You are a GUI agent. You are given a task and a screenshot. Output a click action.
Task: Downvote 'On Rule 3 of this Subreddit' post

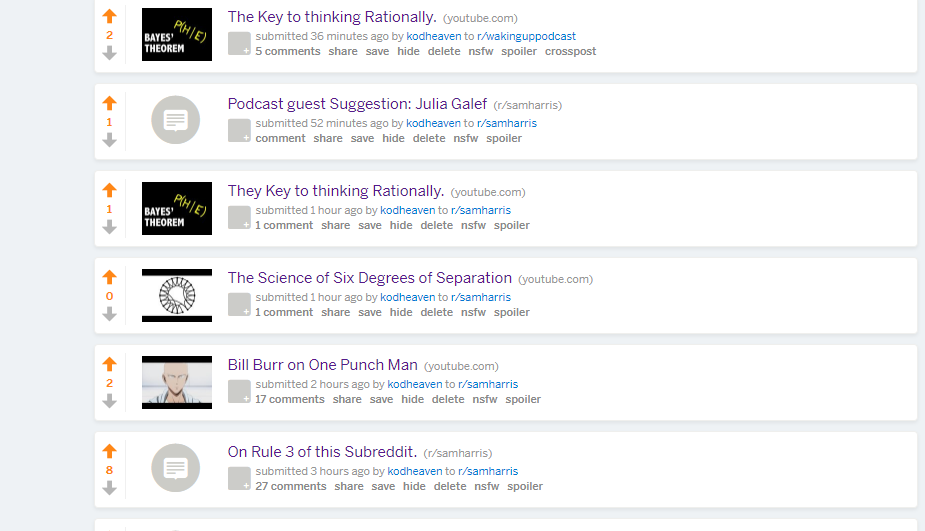click(x=109, y=489)
